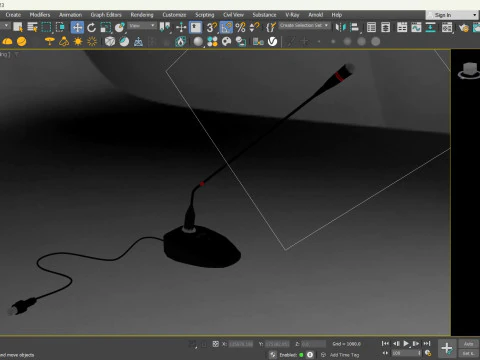Toggle Scene Explorer icon
This screenshot has height=360, width=480.
[371, 27]
